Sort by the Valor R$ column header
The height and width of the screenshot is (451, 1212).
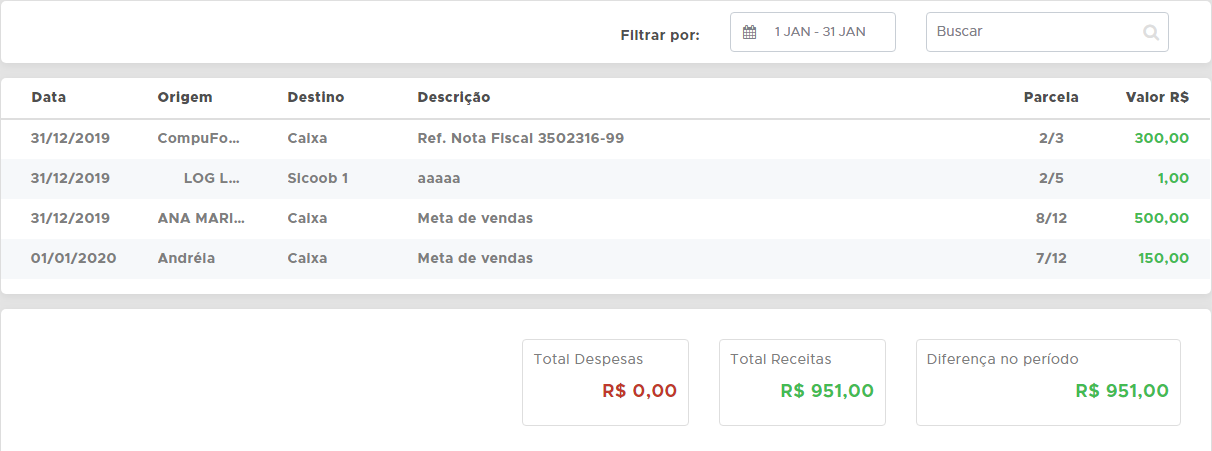1157,98
